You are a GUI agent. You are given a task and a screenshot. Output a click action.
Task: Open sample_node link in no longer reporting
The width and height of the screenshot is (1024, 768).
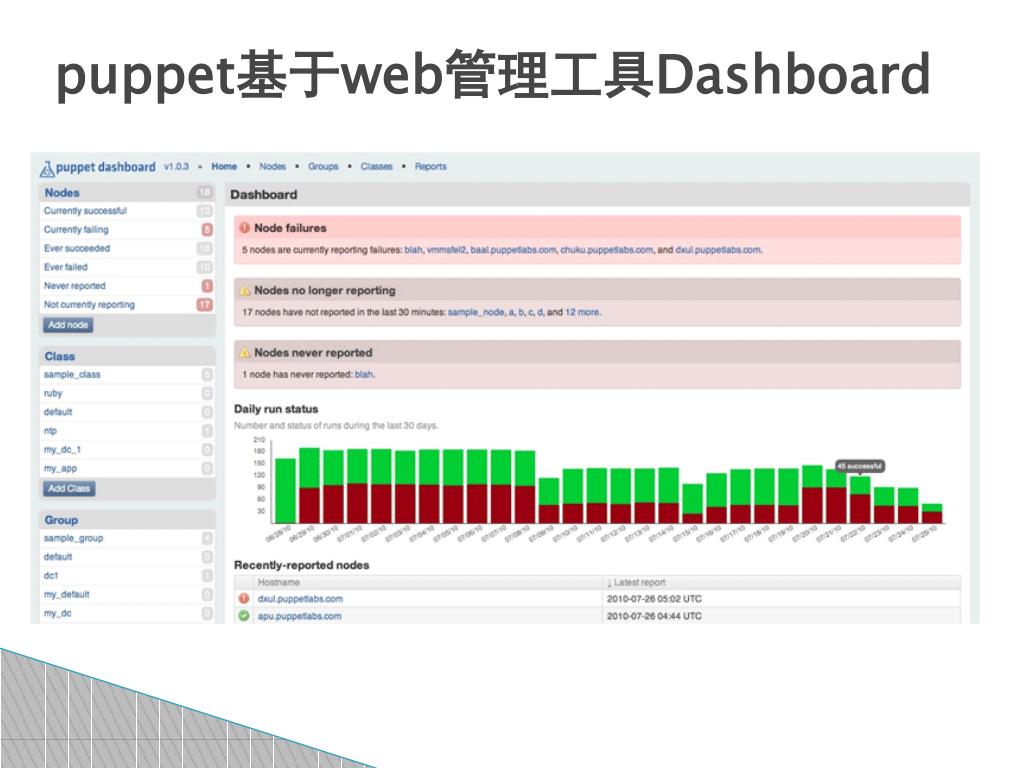476,312
